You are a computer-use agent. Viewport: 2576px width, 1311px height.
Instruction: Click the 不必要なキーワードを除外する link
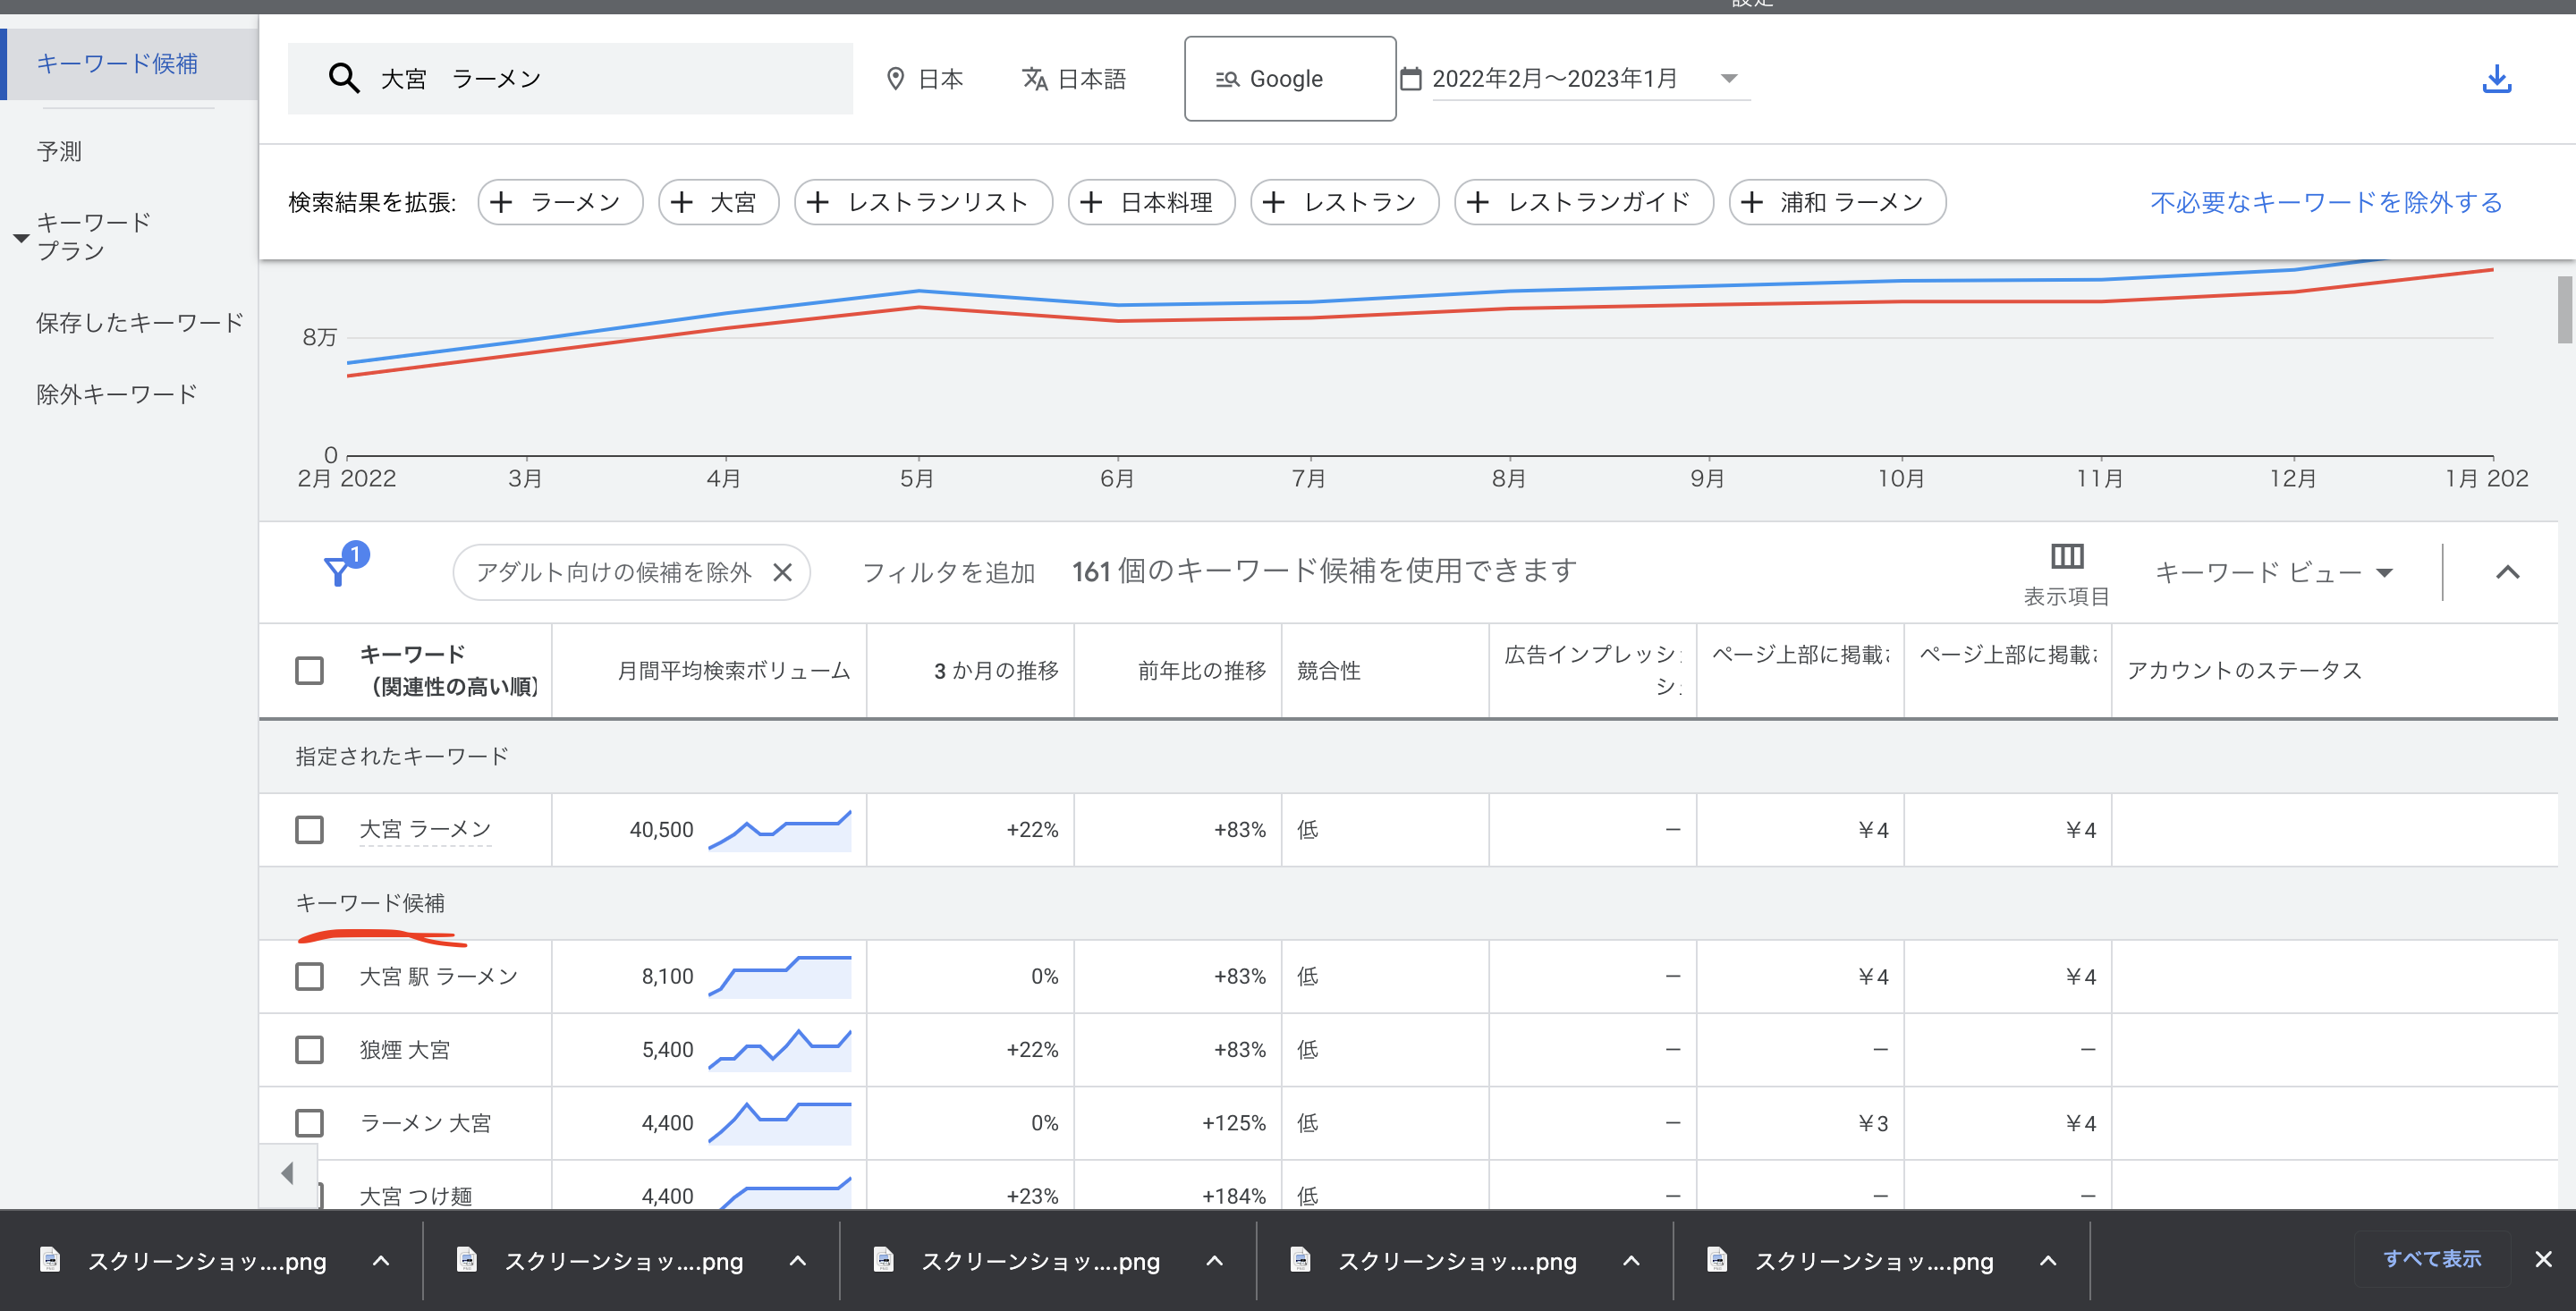tap(2326, 203)
